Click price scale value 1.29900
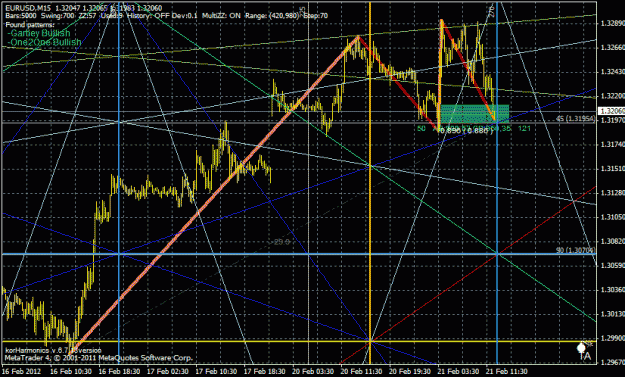The image size is (625, 377). pyautogui.click(x=613, y=338)
